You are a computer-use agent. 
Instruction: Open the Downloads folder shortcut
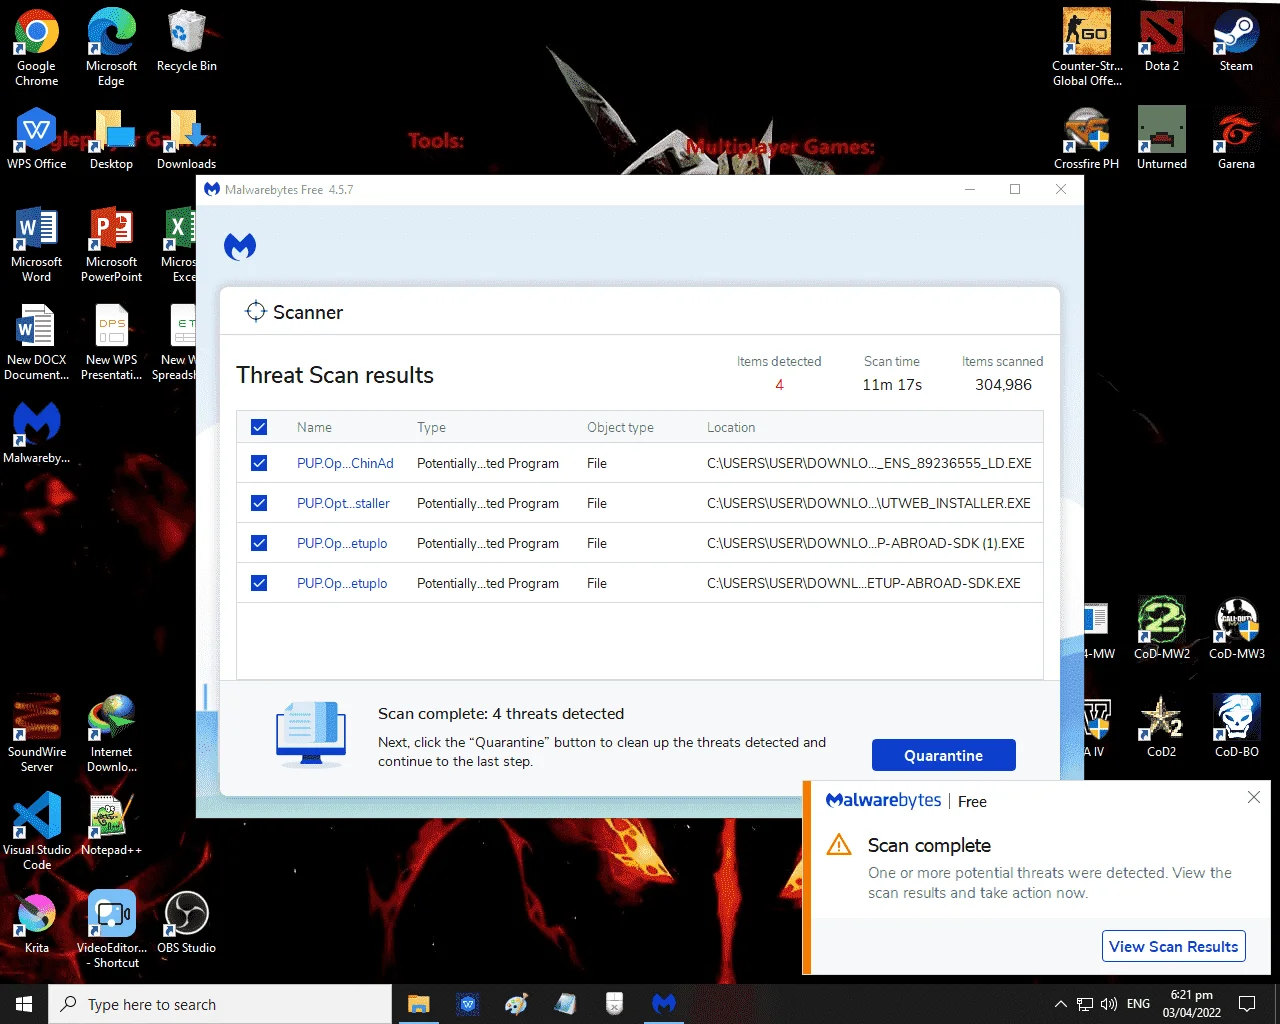(x=186, y=138)
